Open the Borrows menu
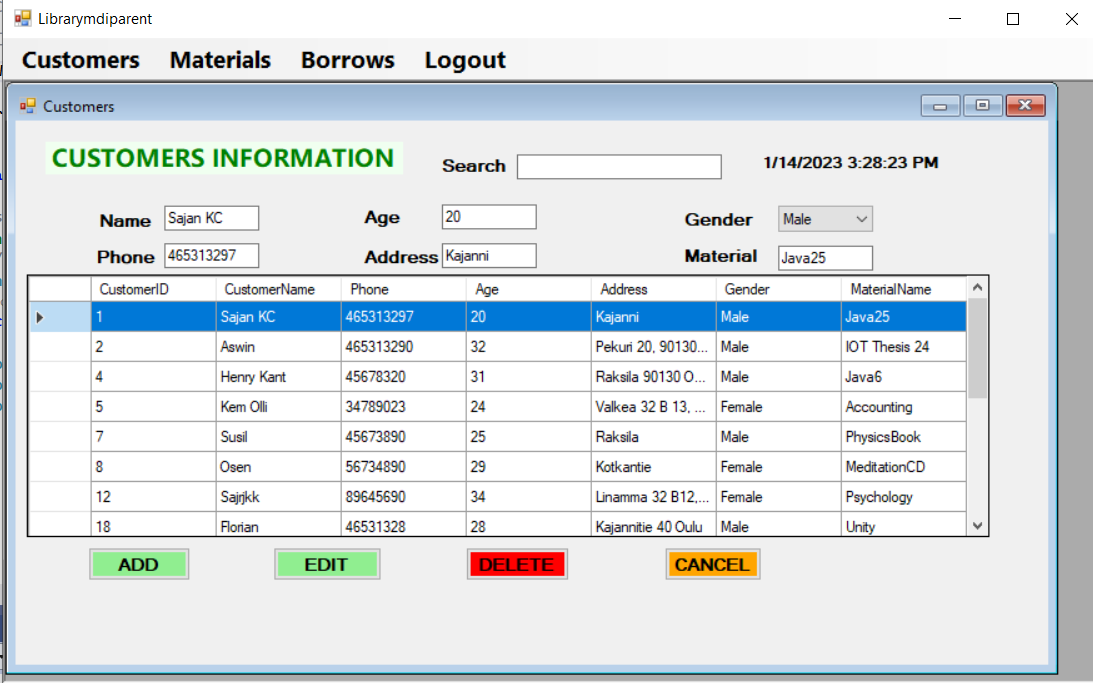This screenshot has width=1093, height=683. pyautogui.click(x=348, y=60)
